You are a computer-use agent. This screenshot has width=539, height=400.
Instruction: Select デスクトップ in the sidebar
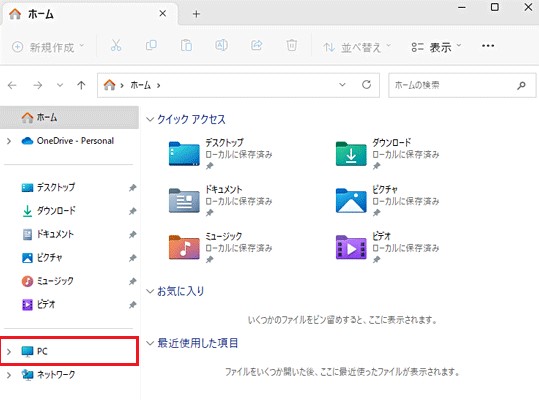tap(69, 188)
